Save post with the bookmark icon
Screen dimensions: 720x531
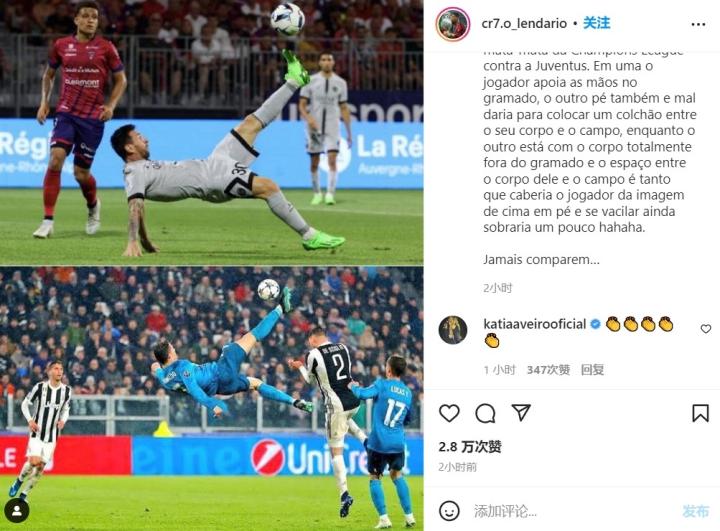click(700, 413)
